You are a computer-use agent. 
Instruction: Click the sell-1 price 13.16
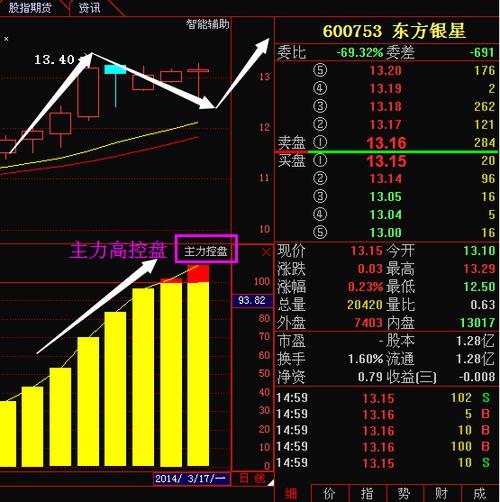pos(386,143)
